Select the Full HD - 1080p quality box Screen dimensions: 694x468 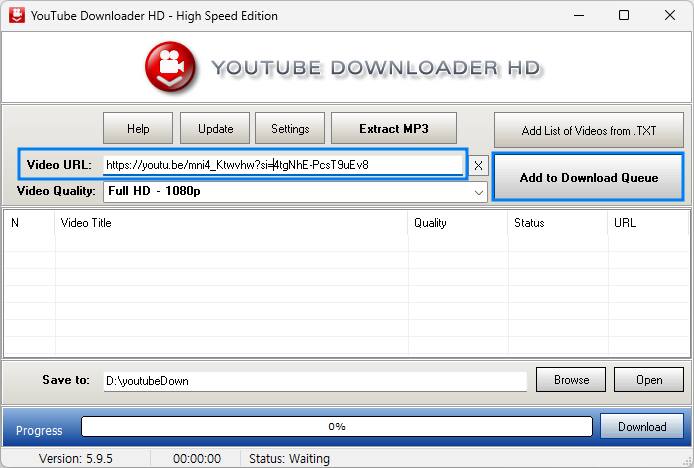tap(295, 192)
